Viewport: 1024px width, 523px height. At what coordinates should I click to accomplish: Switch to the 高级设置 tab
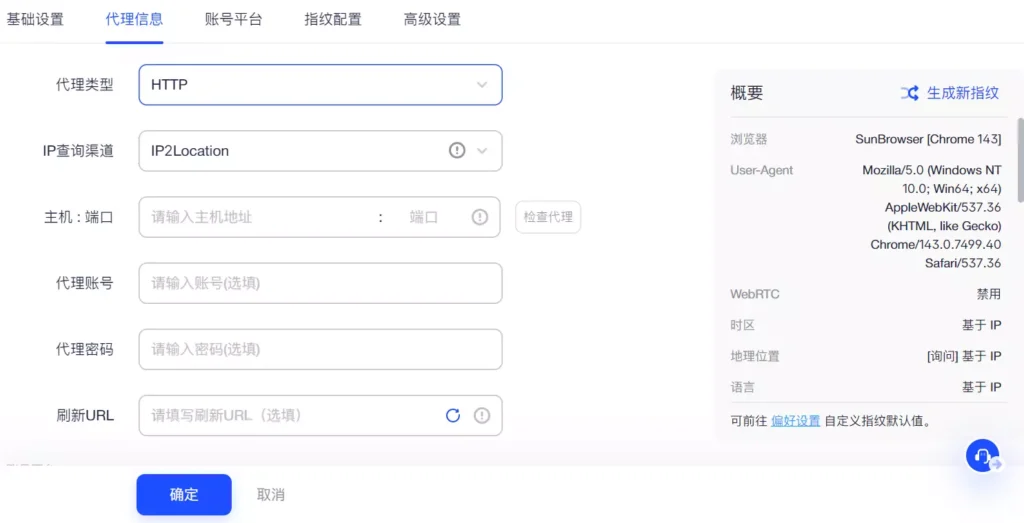[432, 19]
